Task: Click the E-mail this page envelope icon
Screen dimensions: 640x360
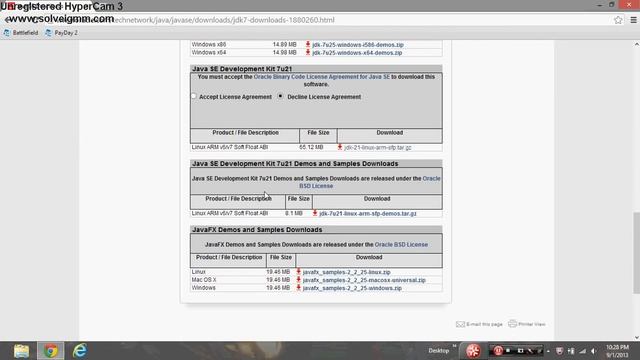Action: pos(460,324)
